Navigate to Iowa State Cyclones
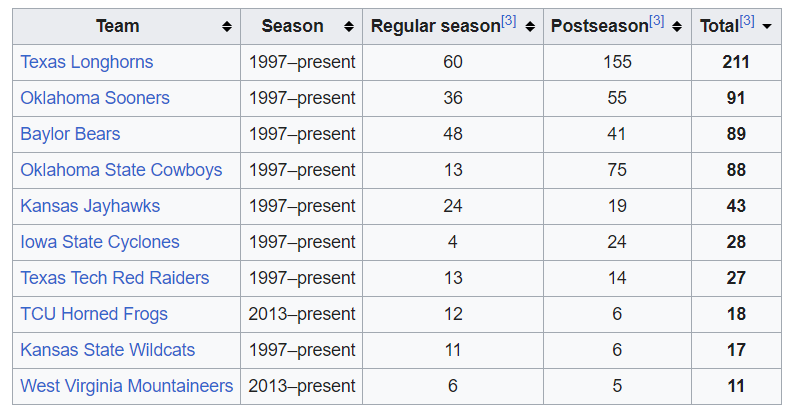 [x=100, y=242]
